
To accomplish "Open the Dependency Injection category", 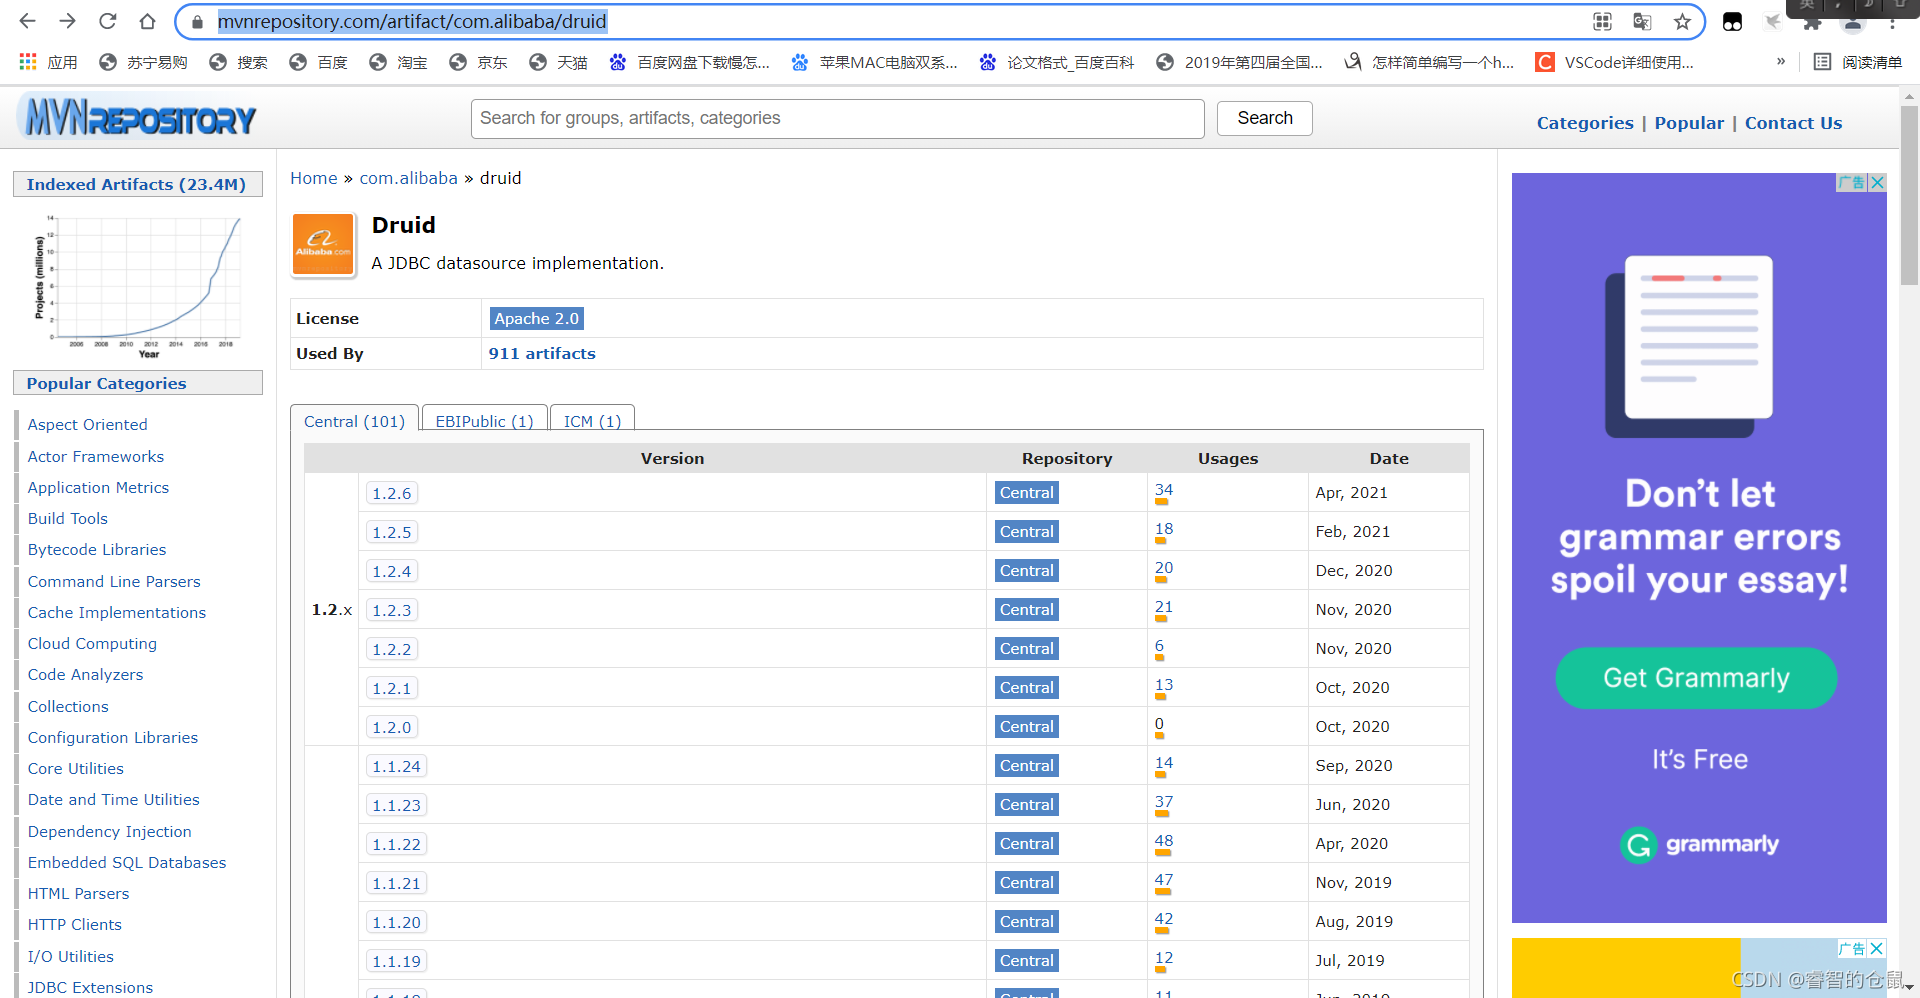I will click(x=109, y=831).
